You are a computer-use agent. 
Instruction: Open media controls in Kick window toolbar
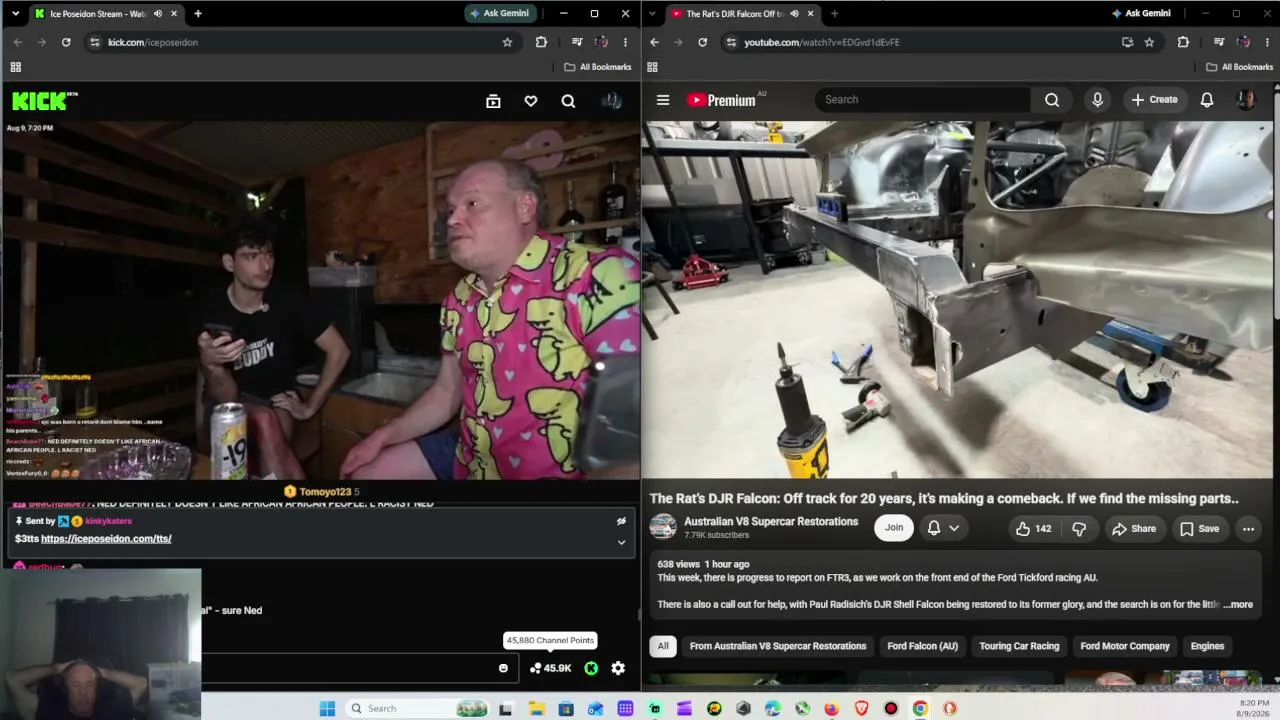click(577, 42)
